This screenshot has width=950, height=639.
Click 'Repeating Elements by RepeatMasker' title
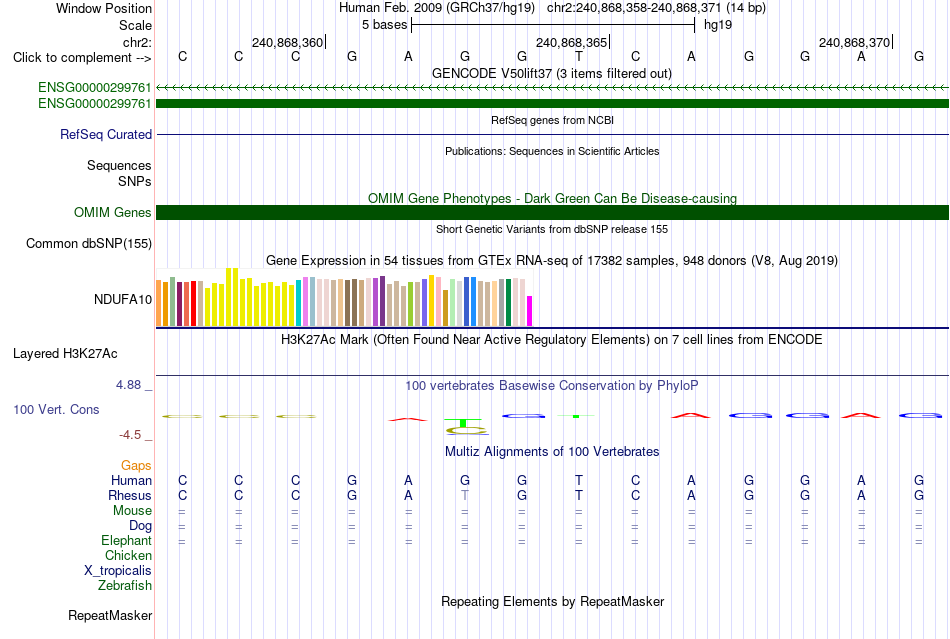pos(553,601)
